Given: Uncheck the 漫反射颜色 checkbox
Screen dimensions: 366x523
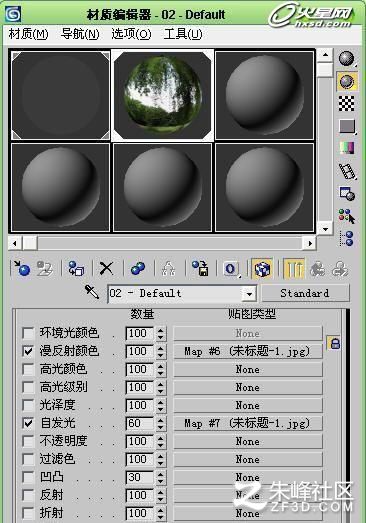Looking at the screenshot, I should (28, 351).
